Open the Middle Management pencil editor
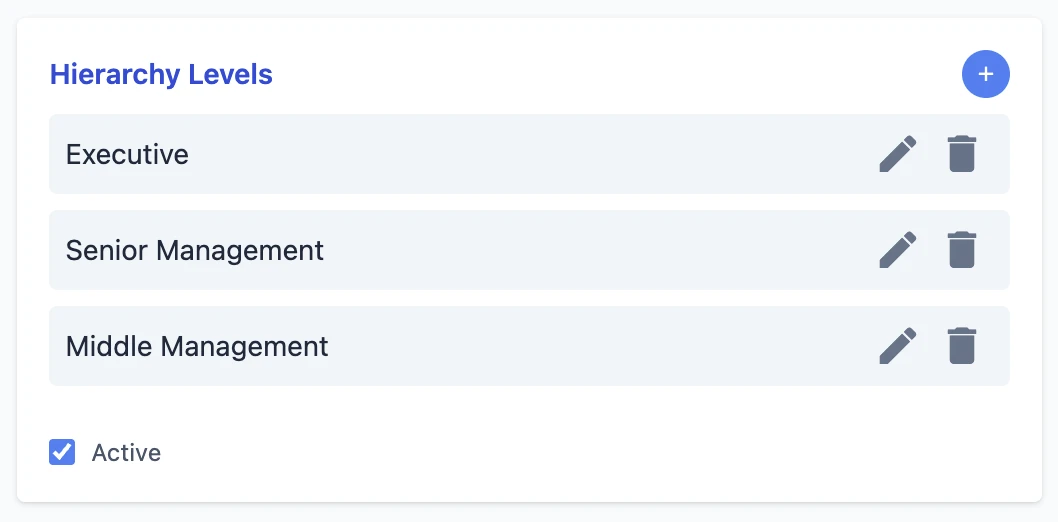 point(898,346)
